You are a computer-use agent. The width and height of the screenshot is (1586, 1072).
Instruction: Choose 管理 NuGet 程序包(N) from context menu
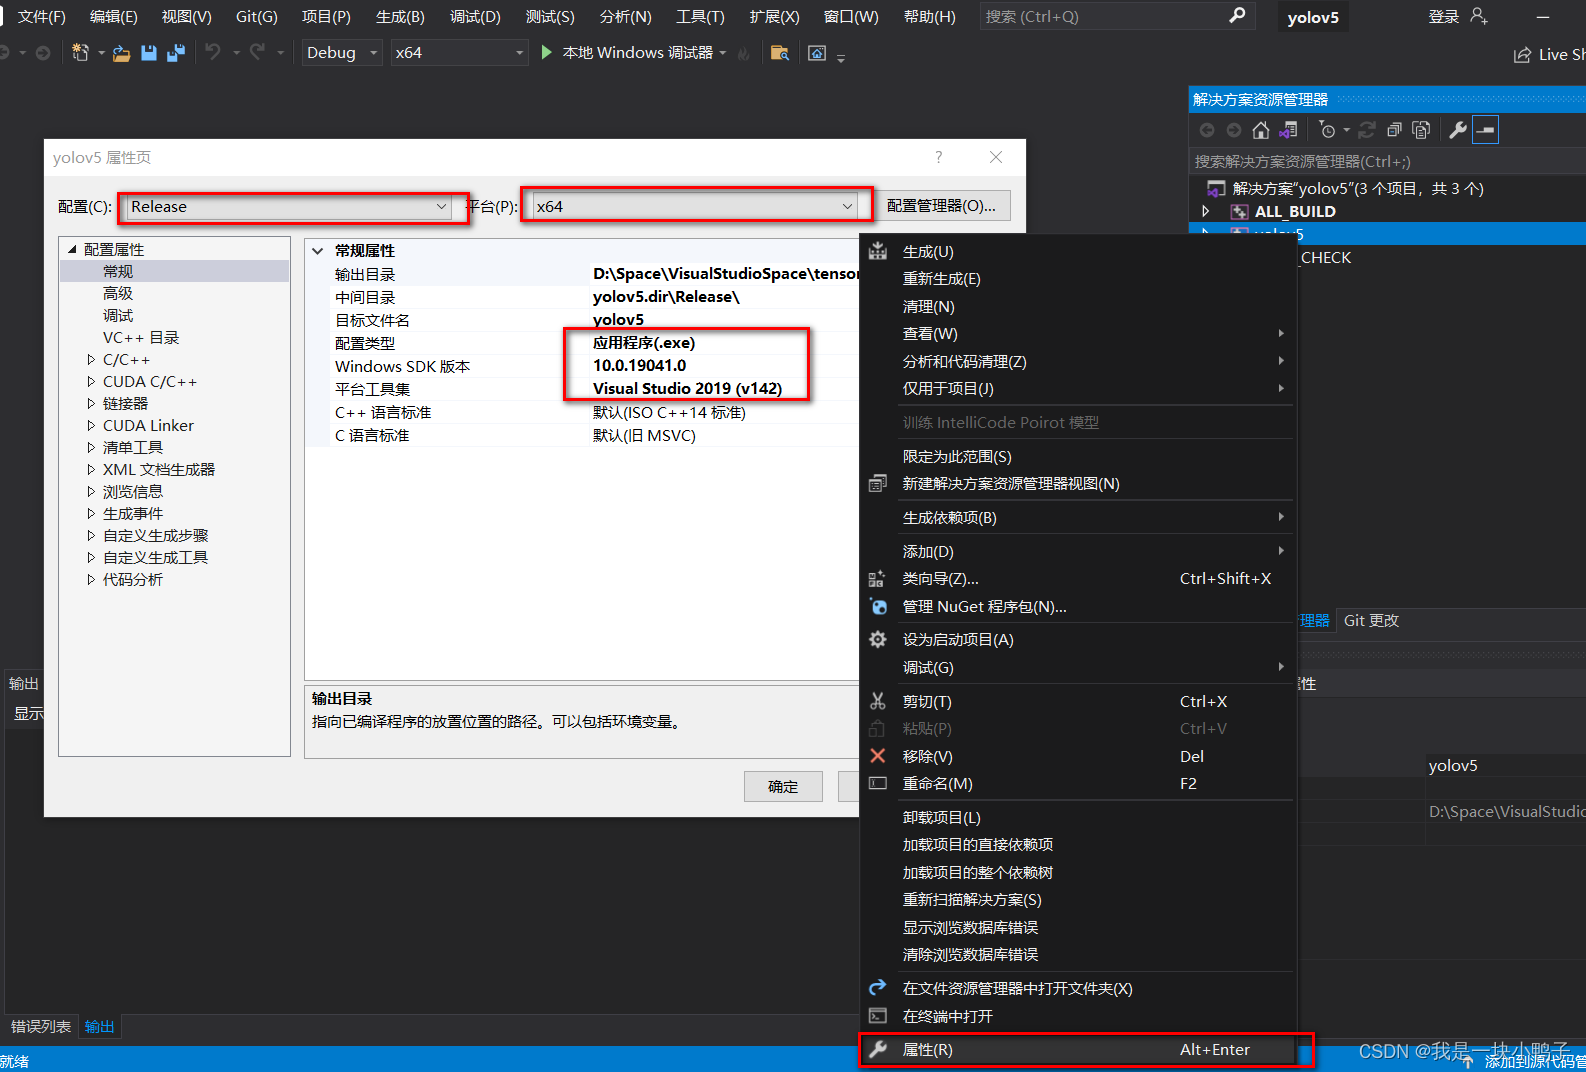coord(1078,607)
